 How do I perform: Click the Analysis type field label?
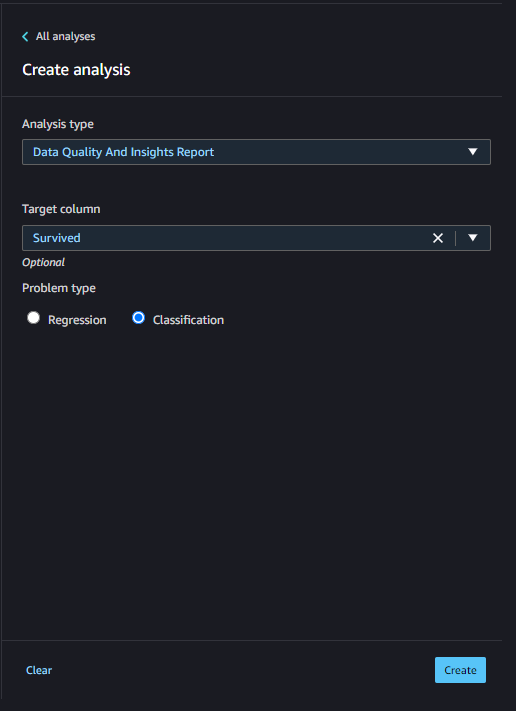click(x=58, y=124)
